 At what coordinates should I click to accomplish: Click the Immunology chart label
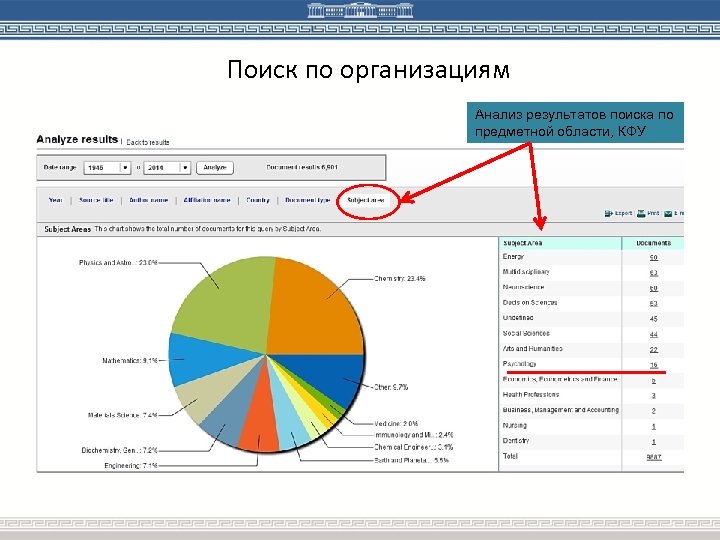pos(414,435)
